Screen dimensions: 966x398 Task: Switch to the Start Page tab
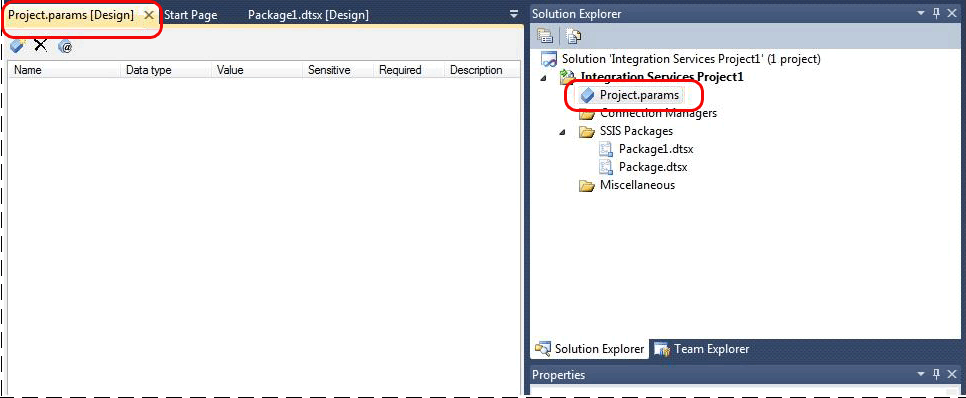click(x=190, y=15)
